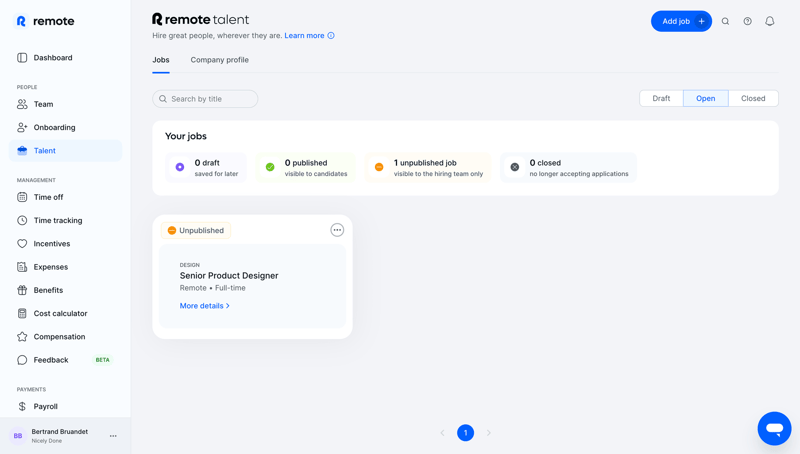This screenshot has height=454, width=800.
Task: Click the Incentives heart icon
Action: [22, 244]
